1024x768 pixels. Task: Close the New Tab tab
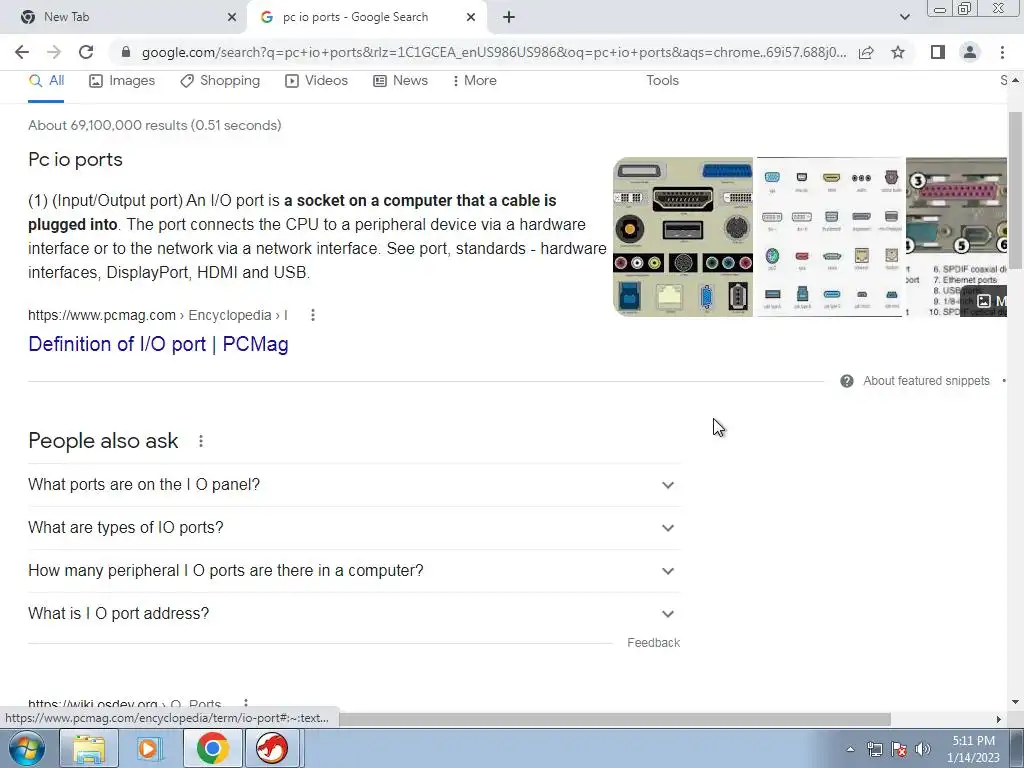(232, 17)
